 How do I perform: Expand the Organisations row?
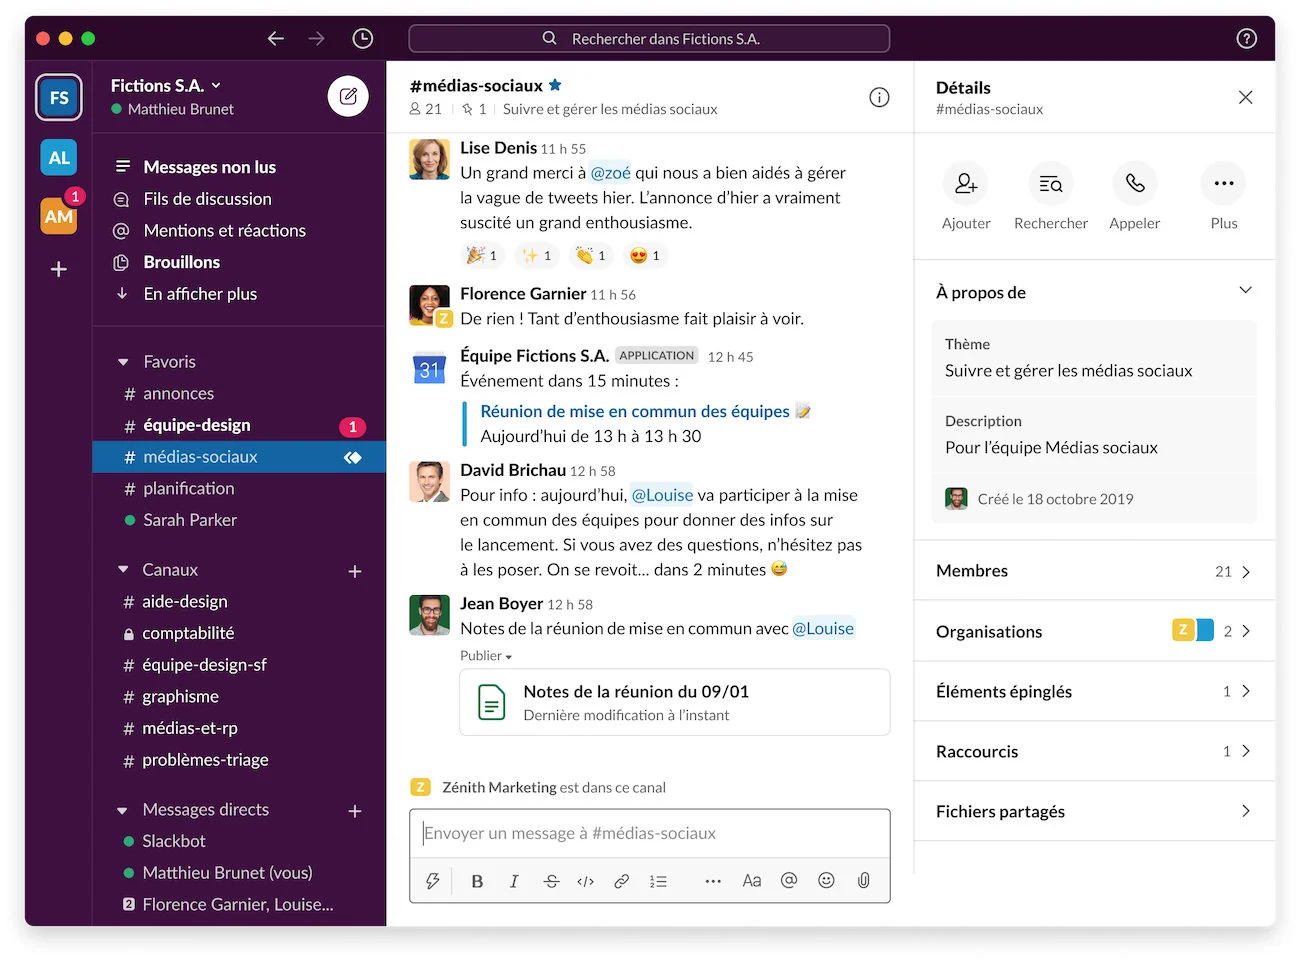tap(1095, 631)
